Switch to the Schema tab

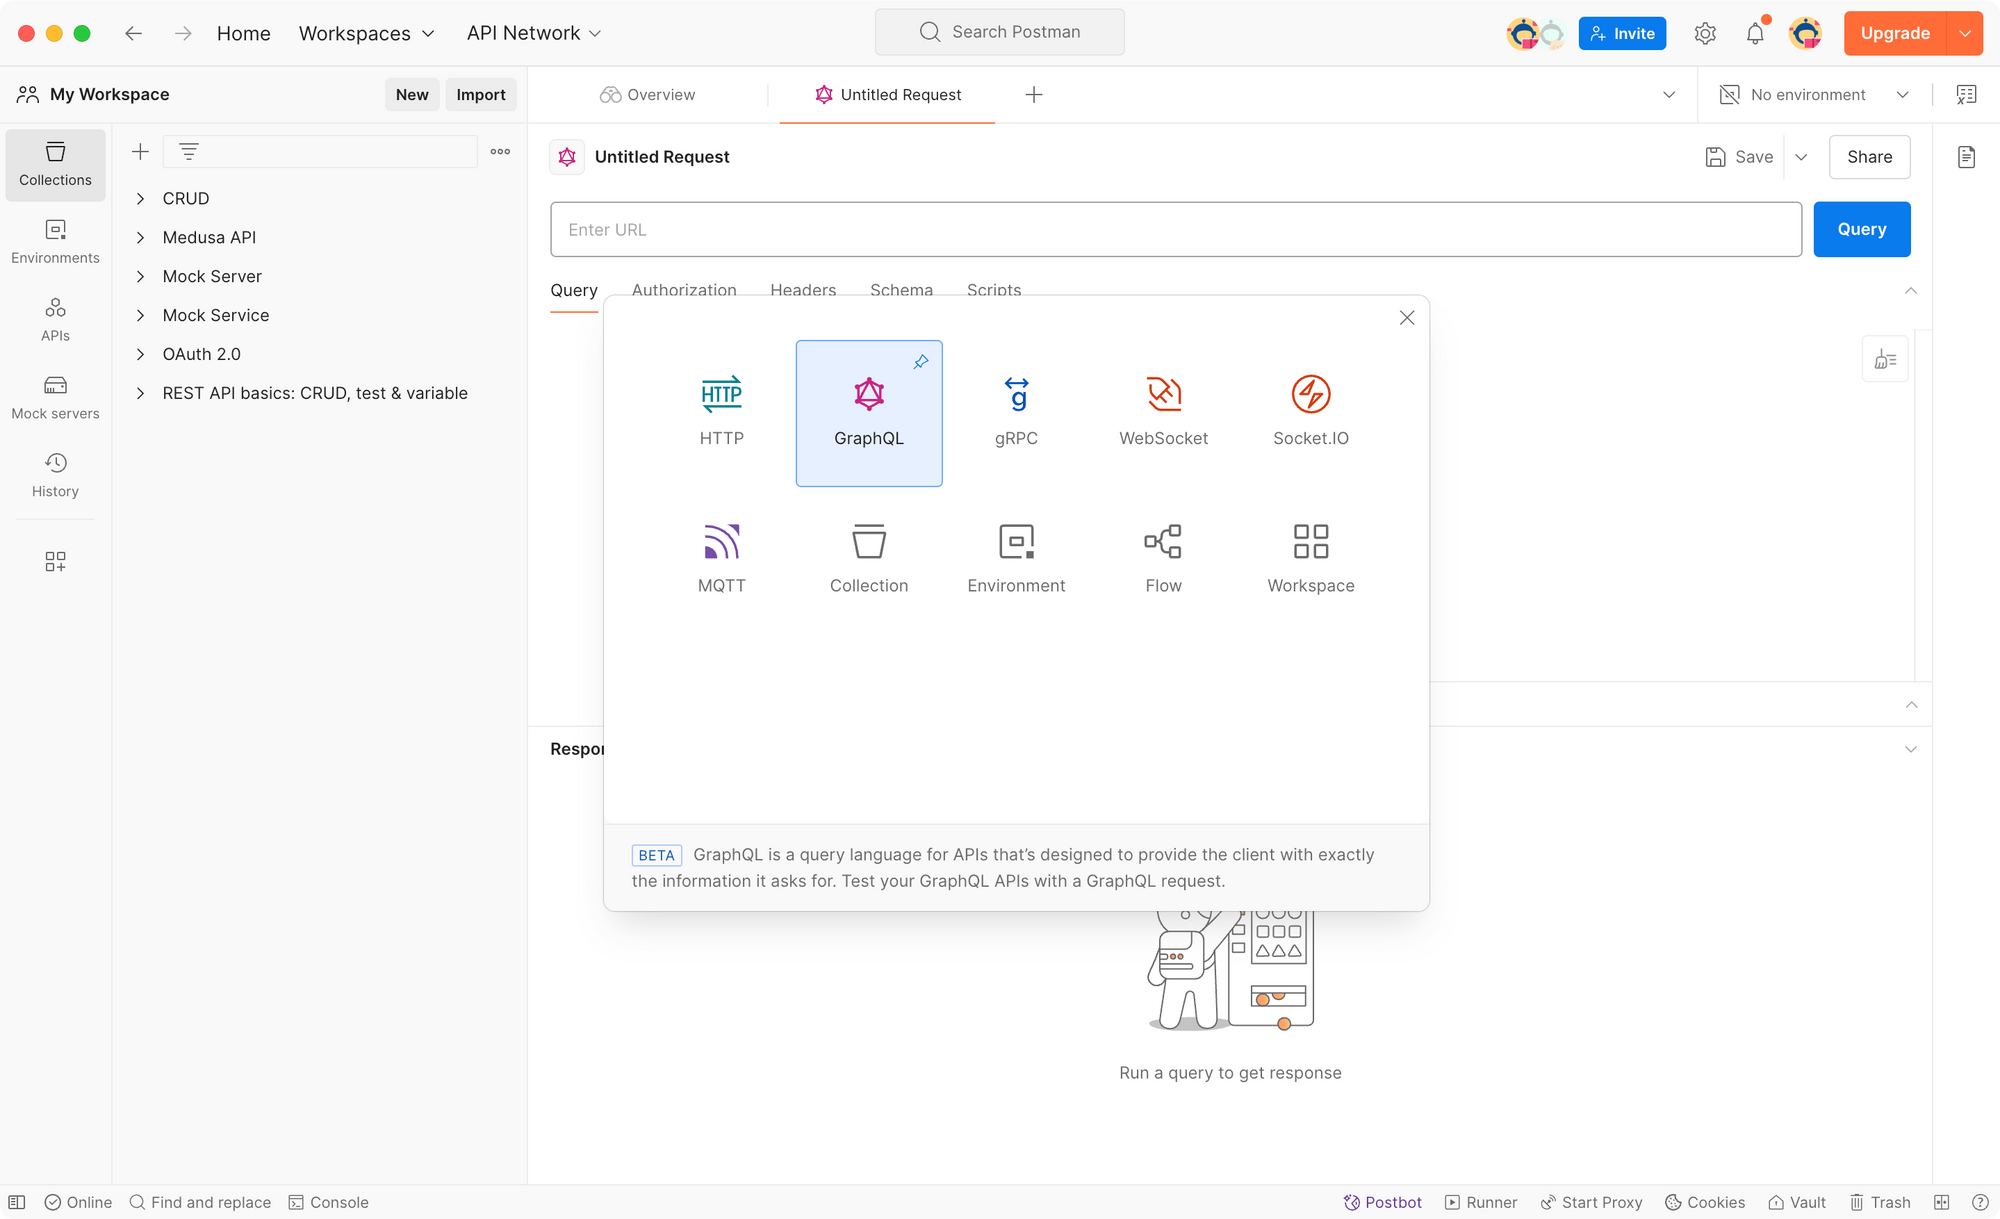(x=901, y=290)
